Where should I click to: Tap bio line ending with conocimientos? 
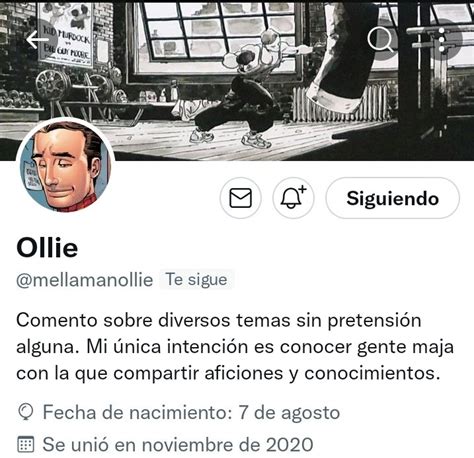click(228, 373)
